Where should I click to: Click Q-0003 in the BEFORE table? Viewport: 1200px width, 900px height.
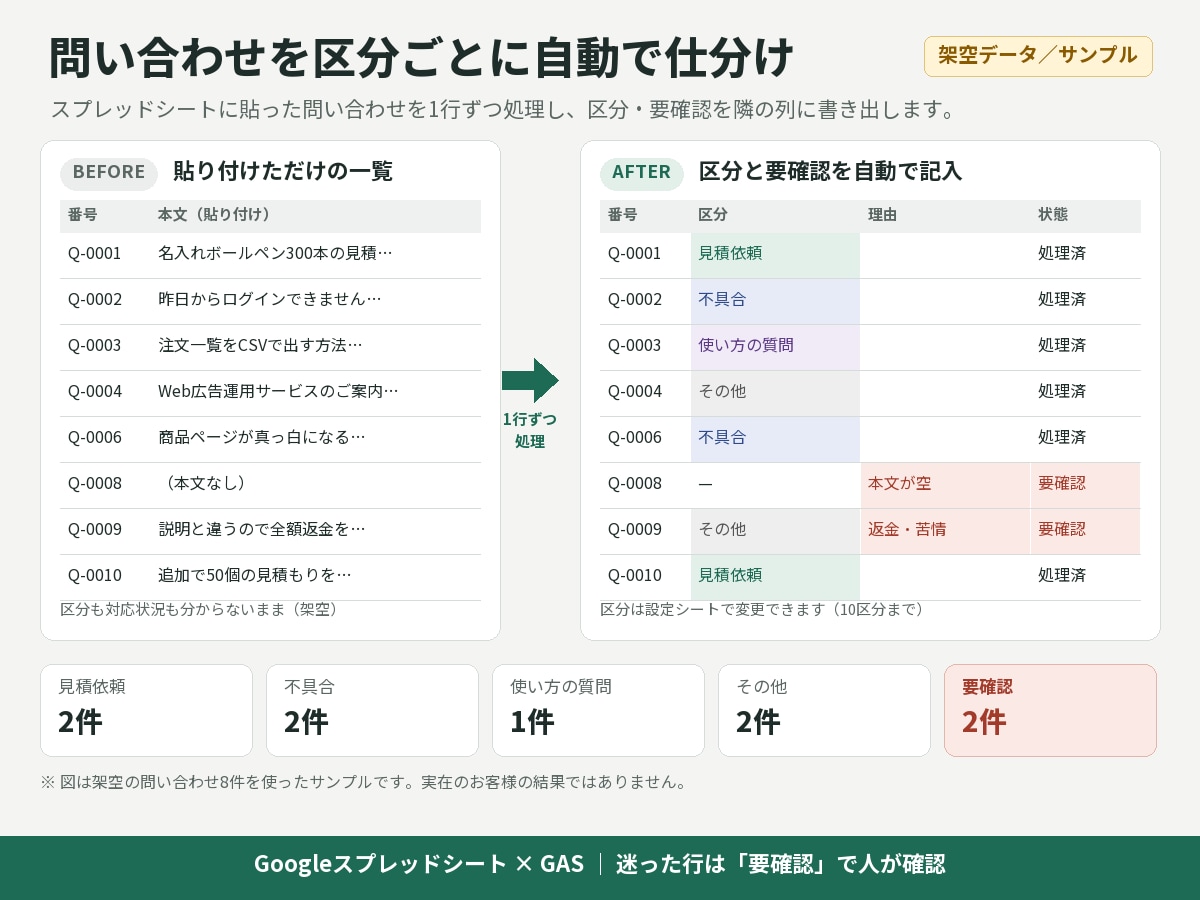[95, 346]
